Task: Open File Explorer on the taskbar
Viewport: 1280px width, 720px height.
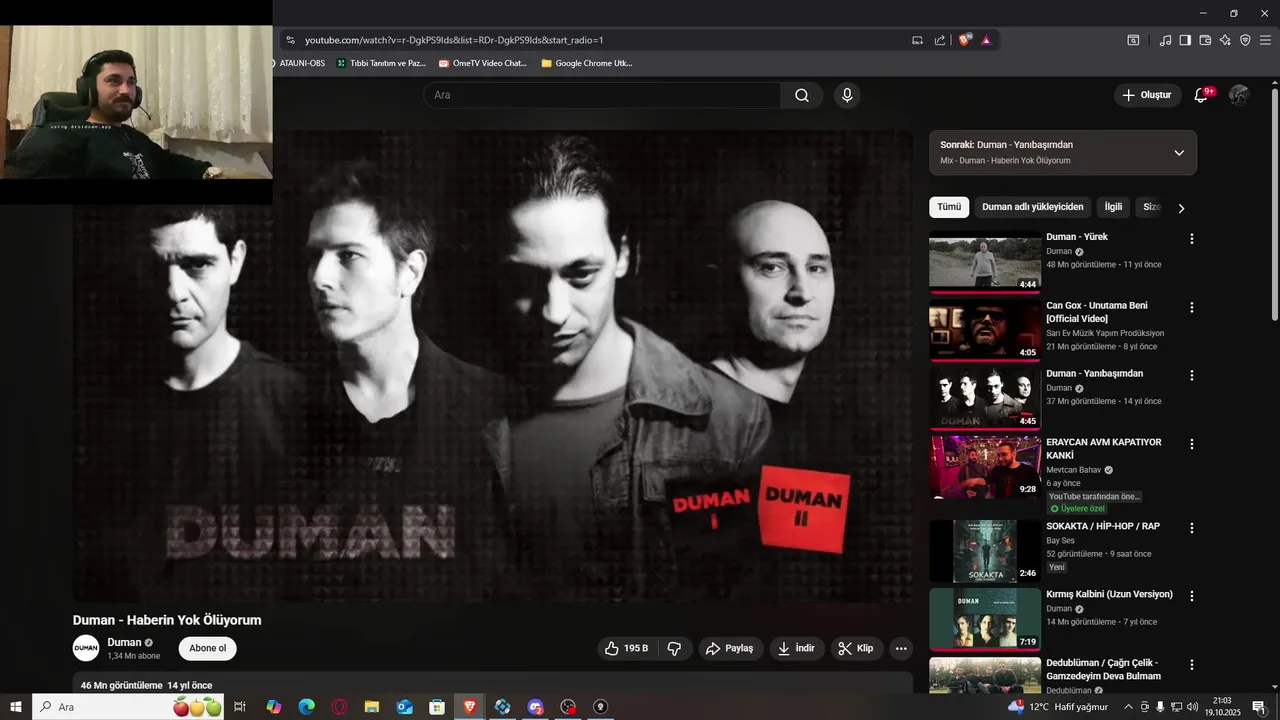Action: [372, 707]
